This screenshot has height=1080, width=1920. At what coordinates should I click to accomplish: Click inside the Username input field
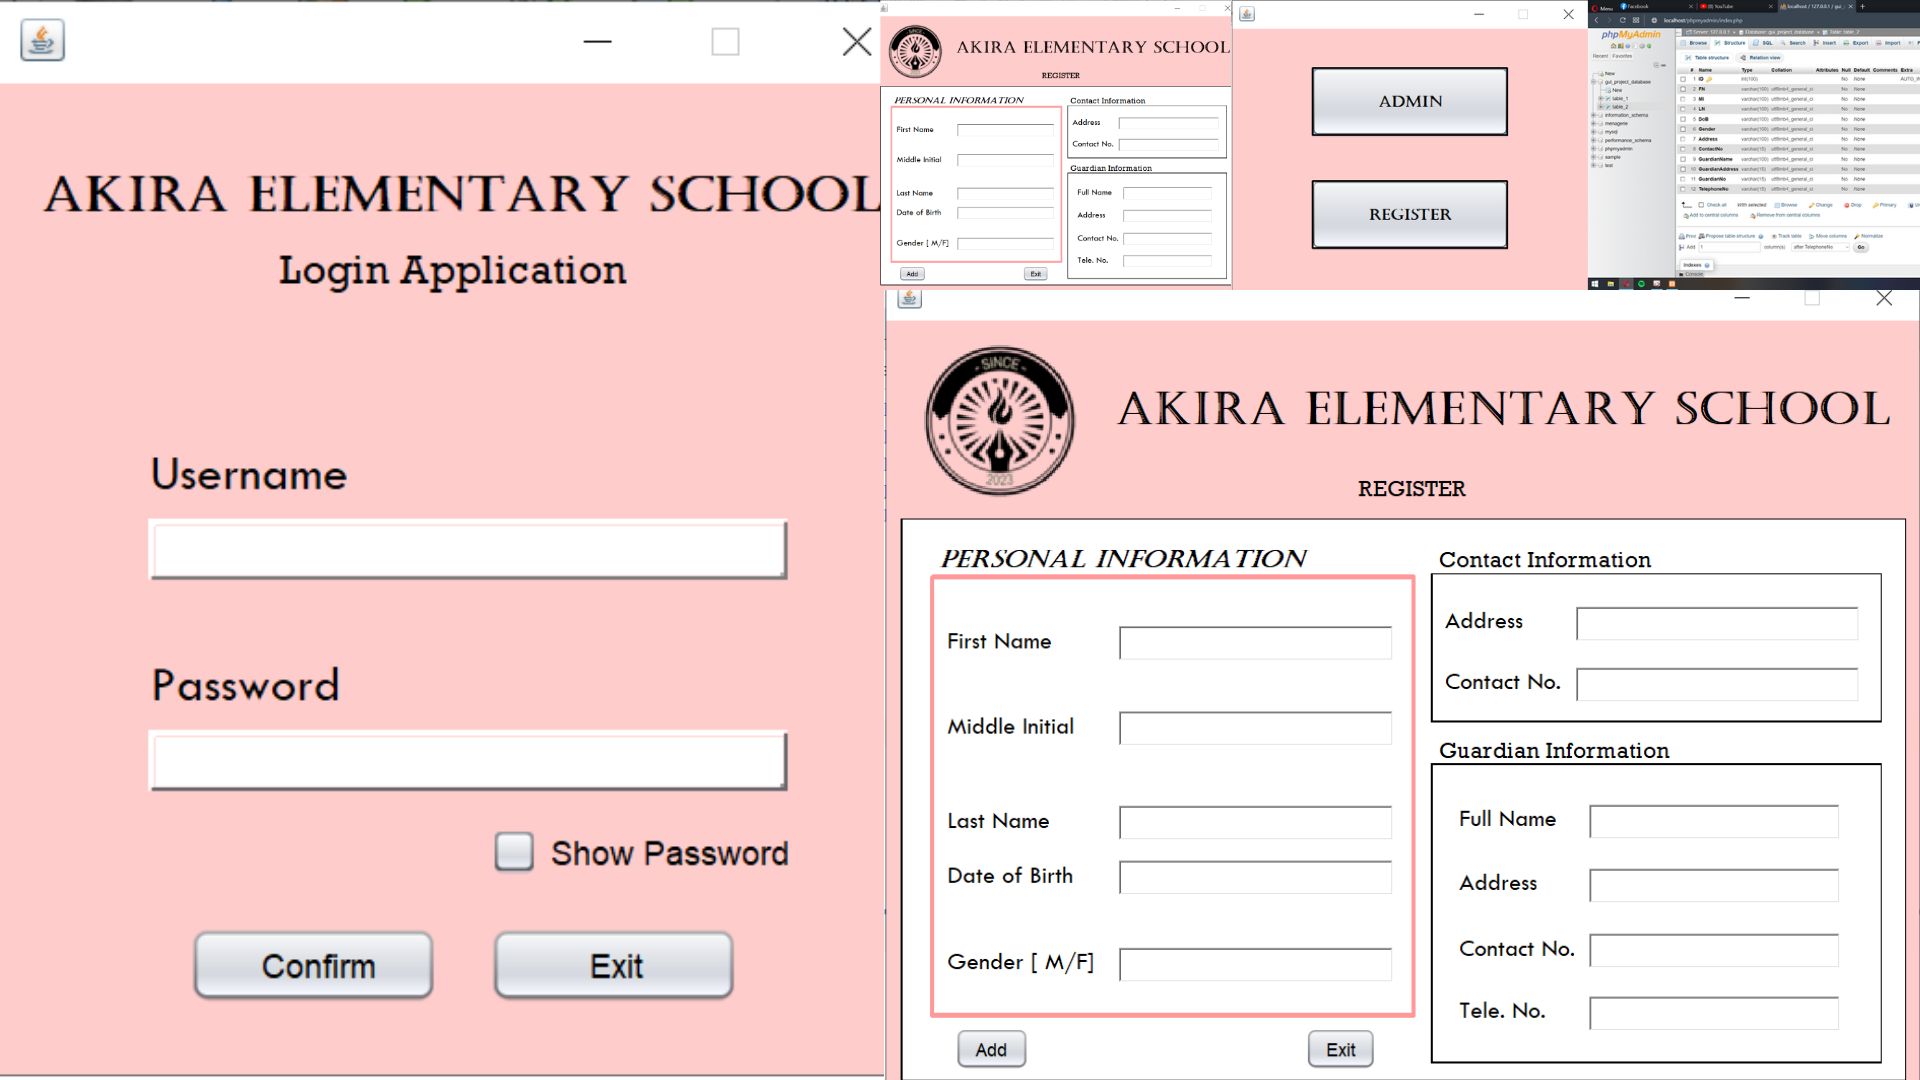tap(468, 550)
